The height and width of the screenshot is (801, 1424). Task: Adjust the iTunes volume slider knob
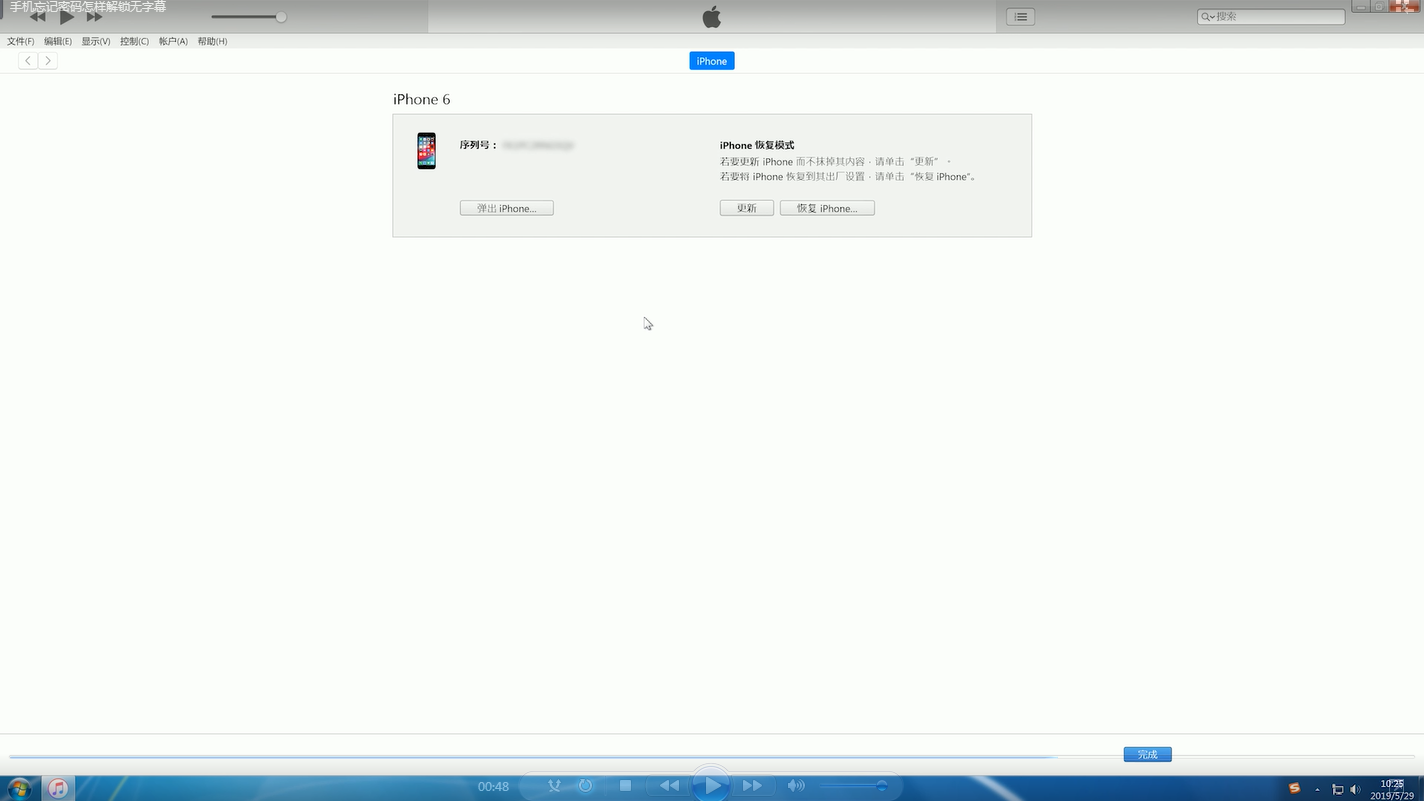pos(281,17)
